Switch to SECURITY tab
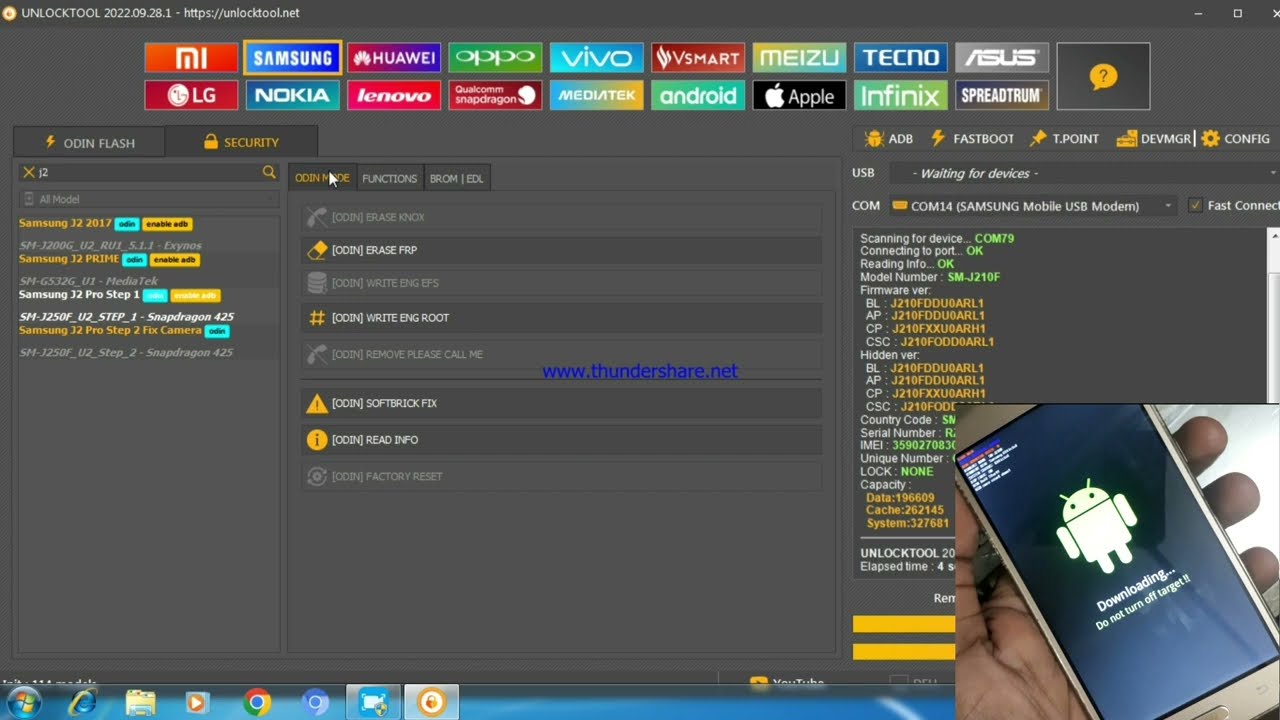The width and height of the screenshot is (1280, 720). point(241,142)
